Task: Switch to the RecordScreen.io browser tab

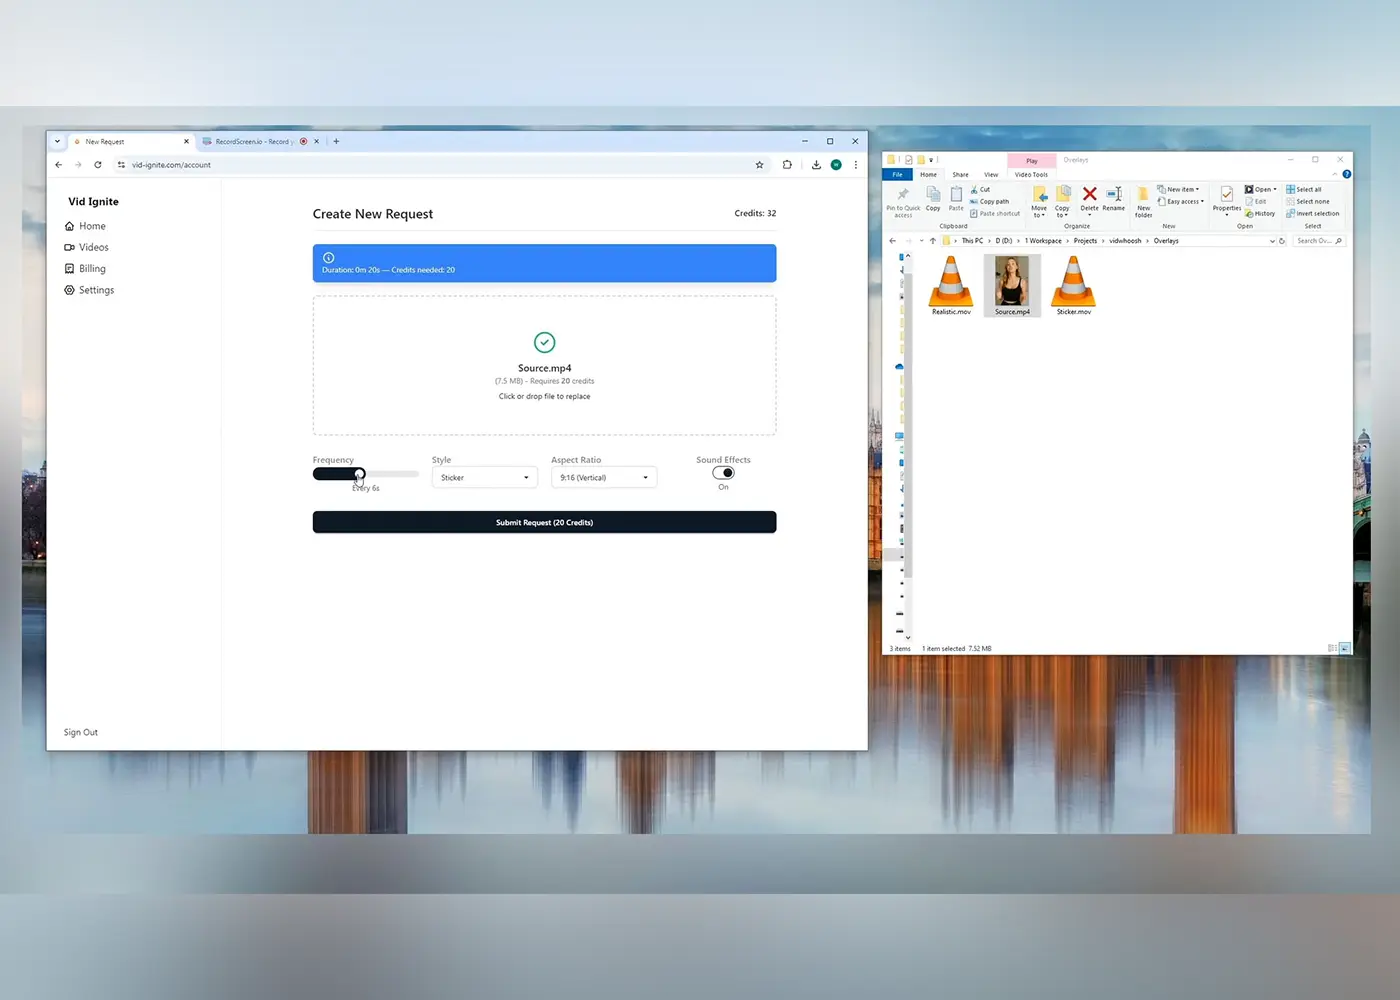Action: (x=252, y=142)
